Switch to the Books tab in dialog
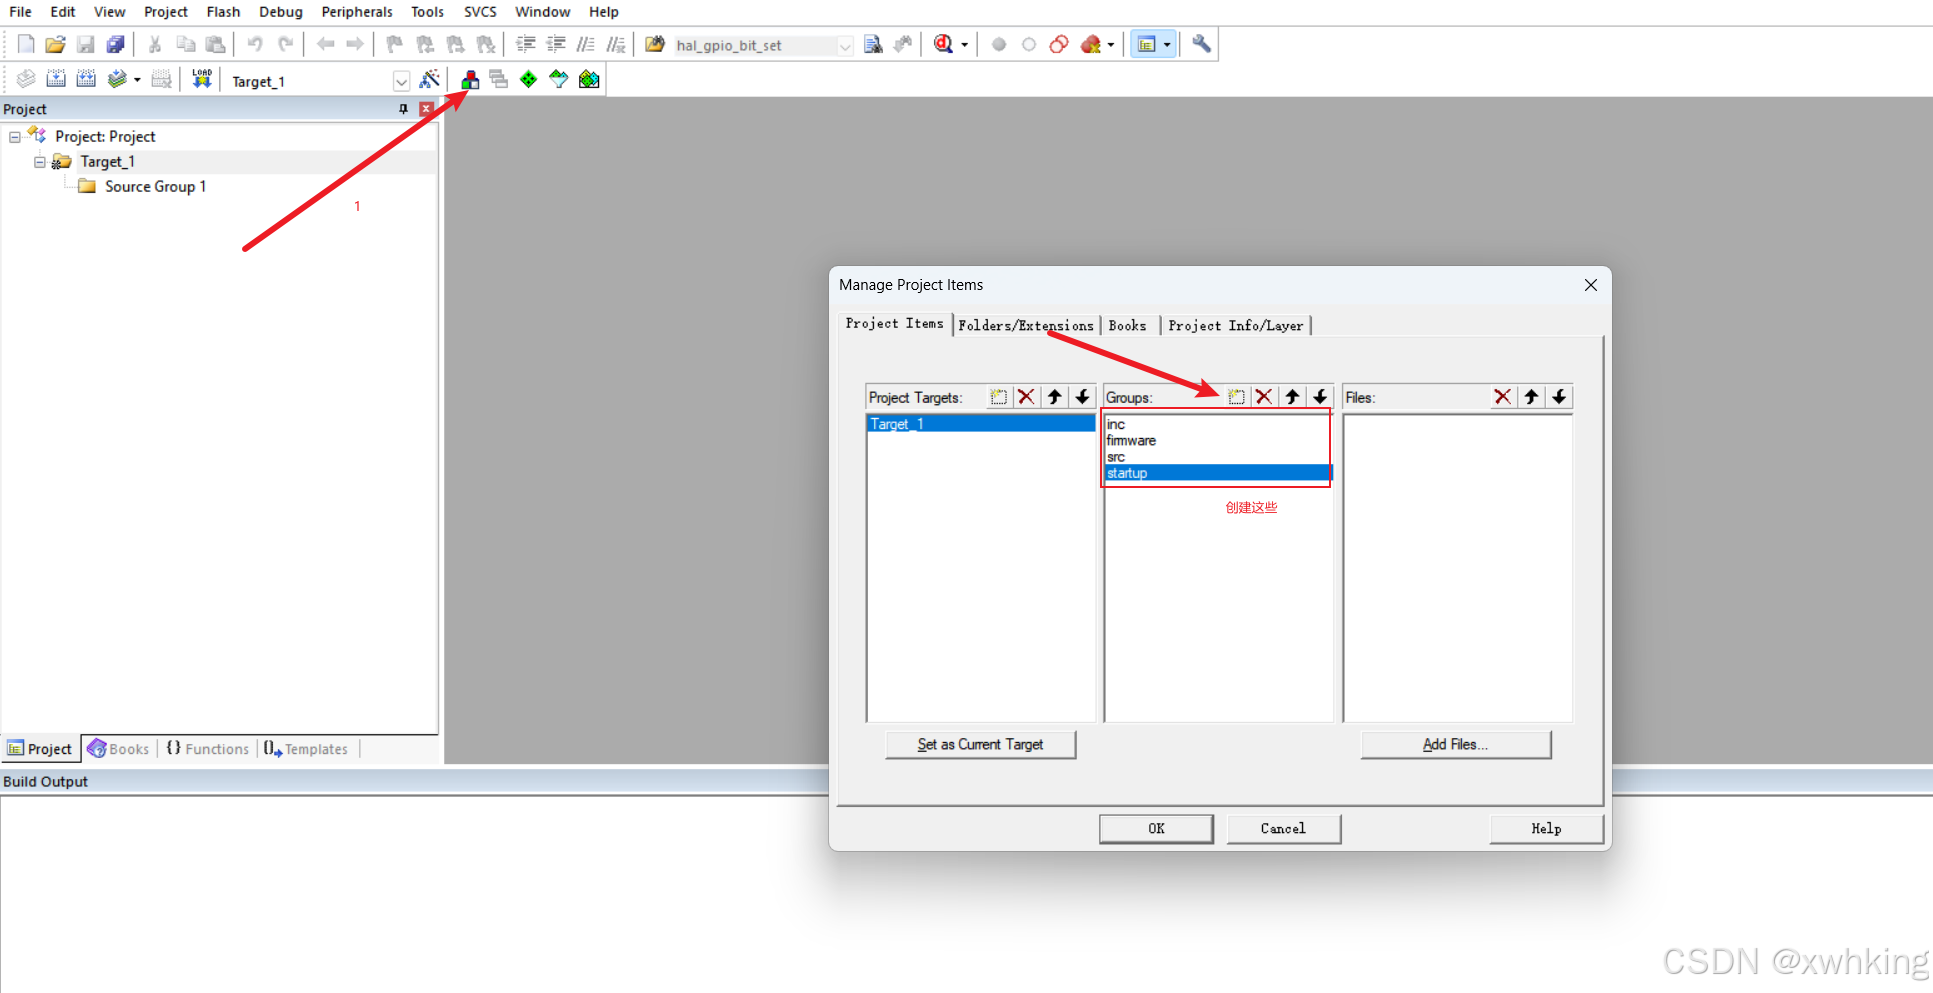This screenshot has width=1933, height=993. [x=1128, y=326]
